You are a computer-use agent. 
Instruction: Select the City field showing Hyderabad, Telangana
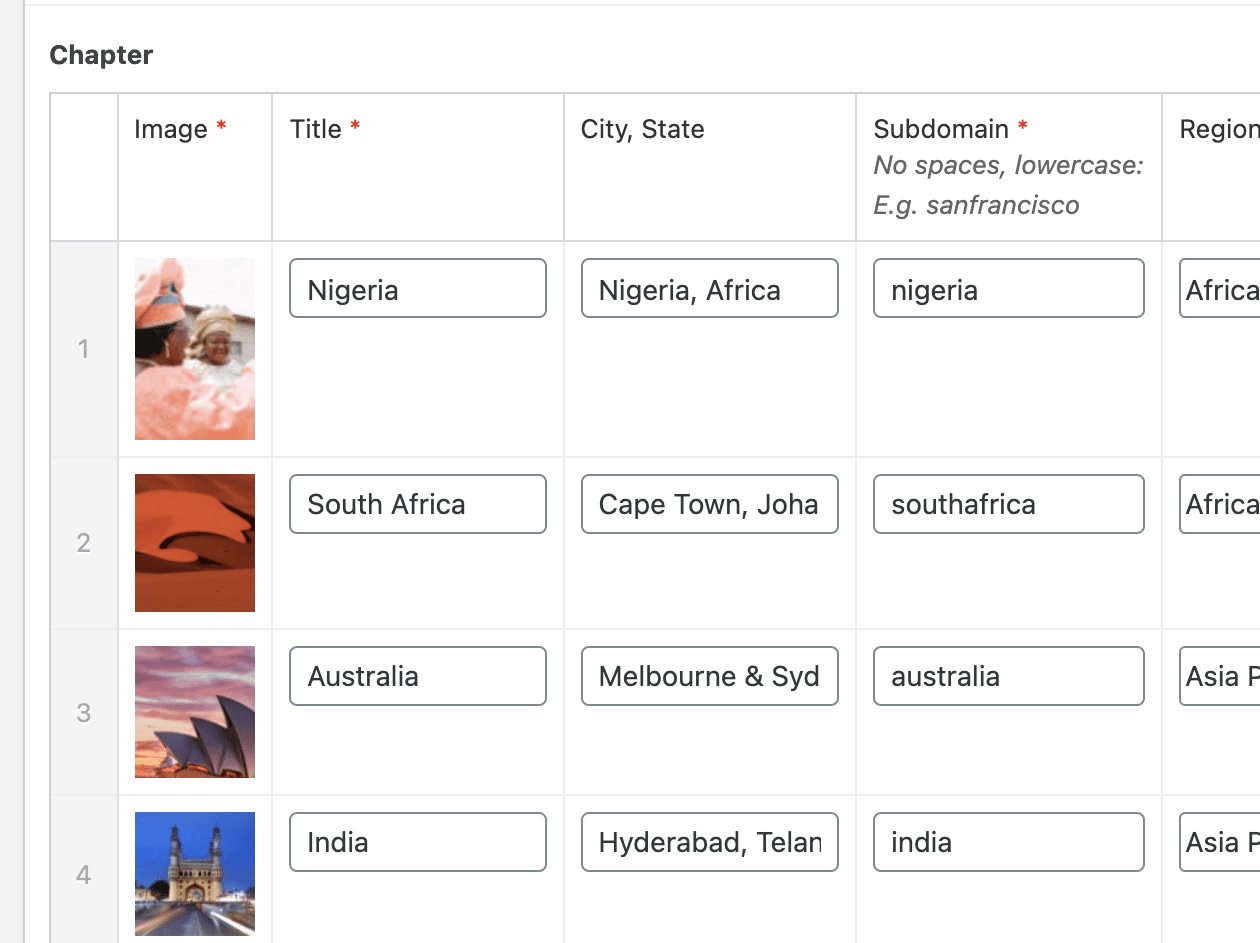coord(709,841)
